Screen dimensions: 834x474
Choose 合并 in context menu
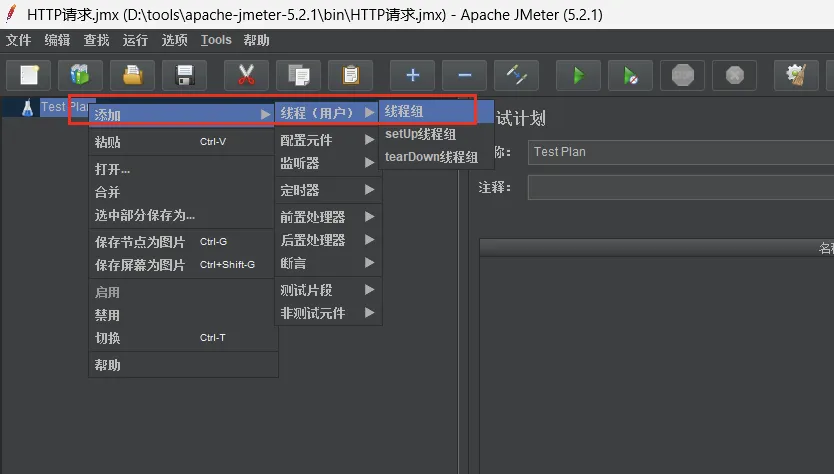pyautogui.click(x=182, y=192)
